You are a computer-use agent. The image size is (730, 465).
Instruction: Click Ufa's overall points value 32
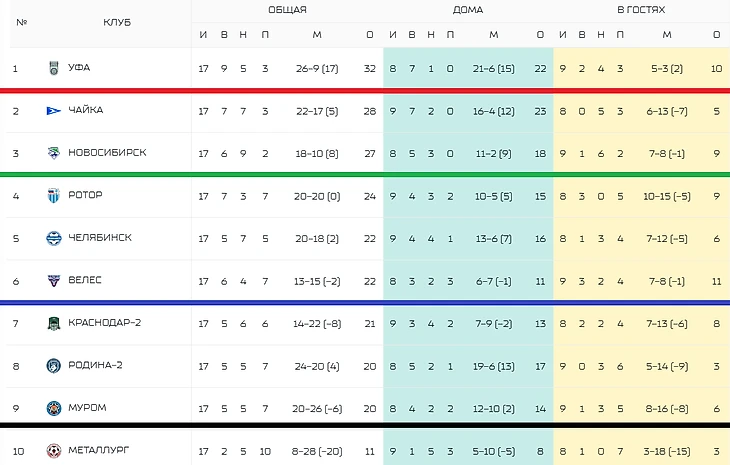click(x=370, y=69)
